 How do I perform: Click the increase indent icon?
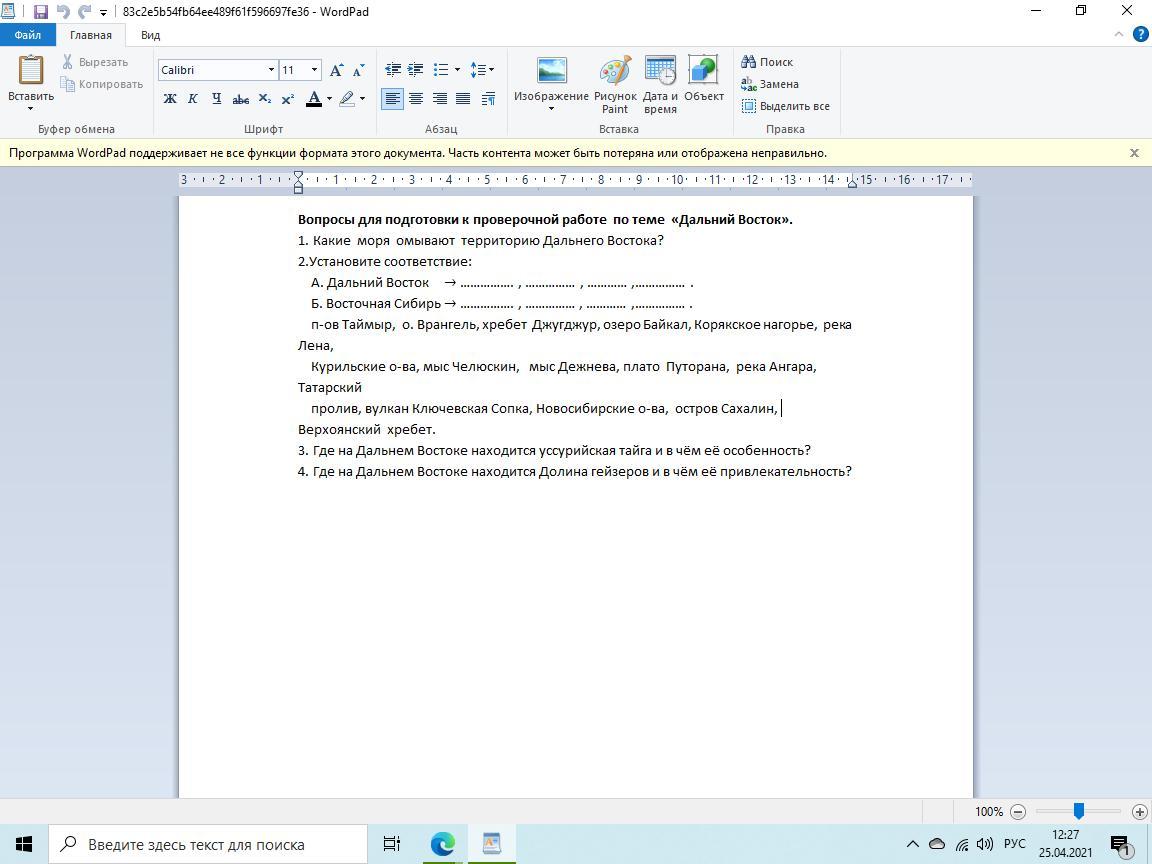pos(416,70)
